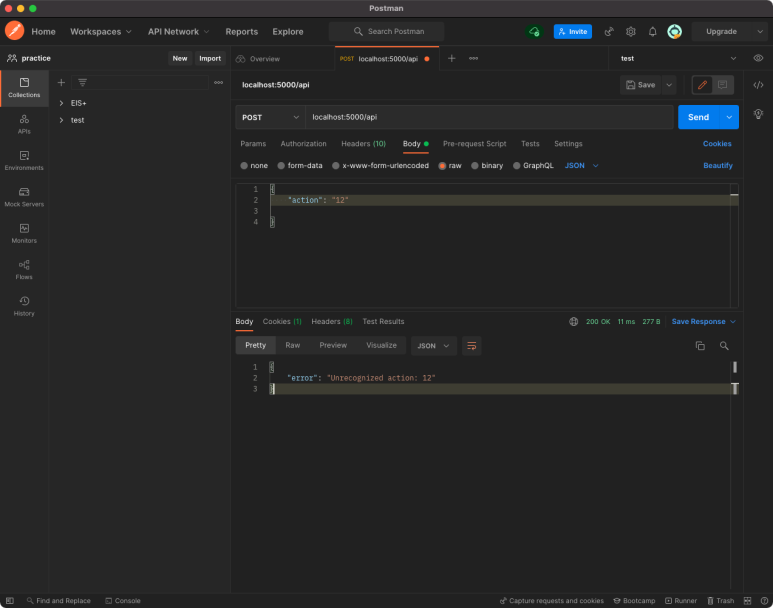Open the Send button dropdown arrow
Image resolution: width=773 pixels, height=608 pixels.
click(x=729, y=117)
